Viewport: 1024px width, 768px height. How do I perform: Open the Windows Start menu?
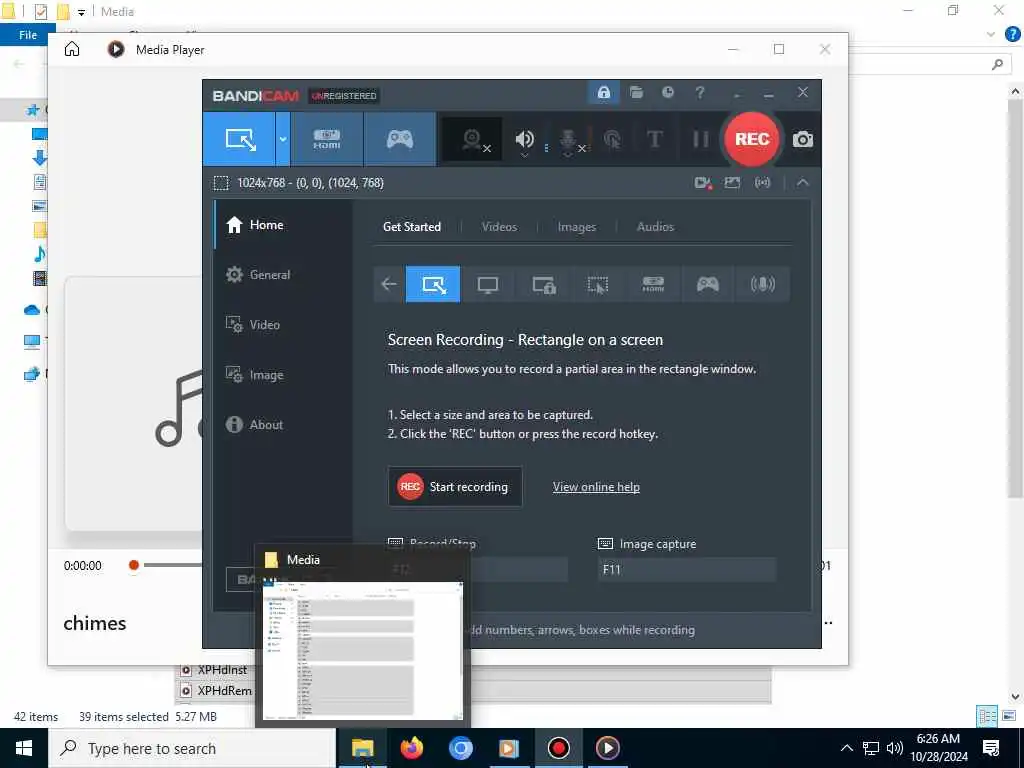tap(24, 748)
